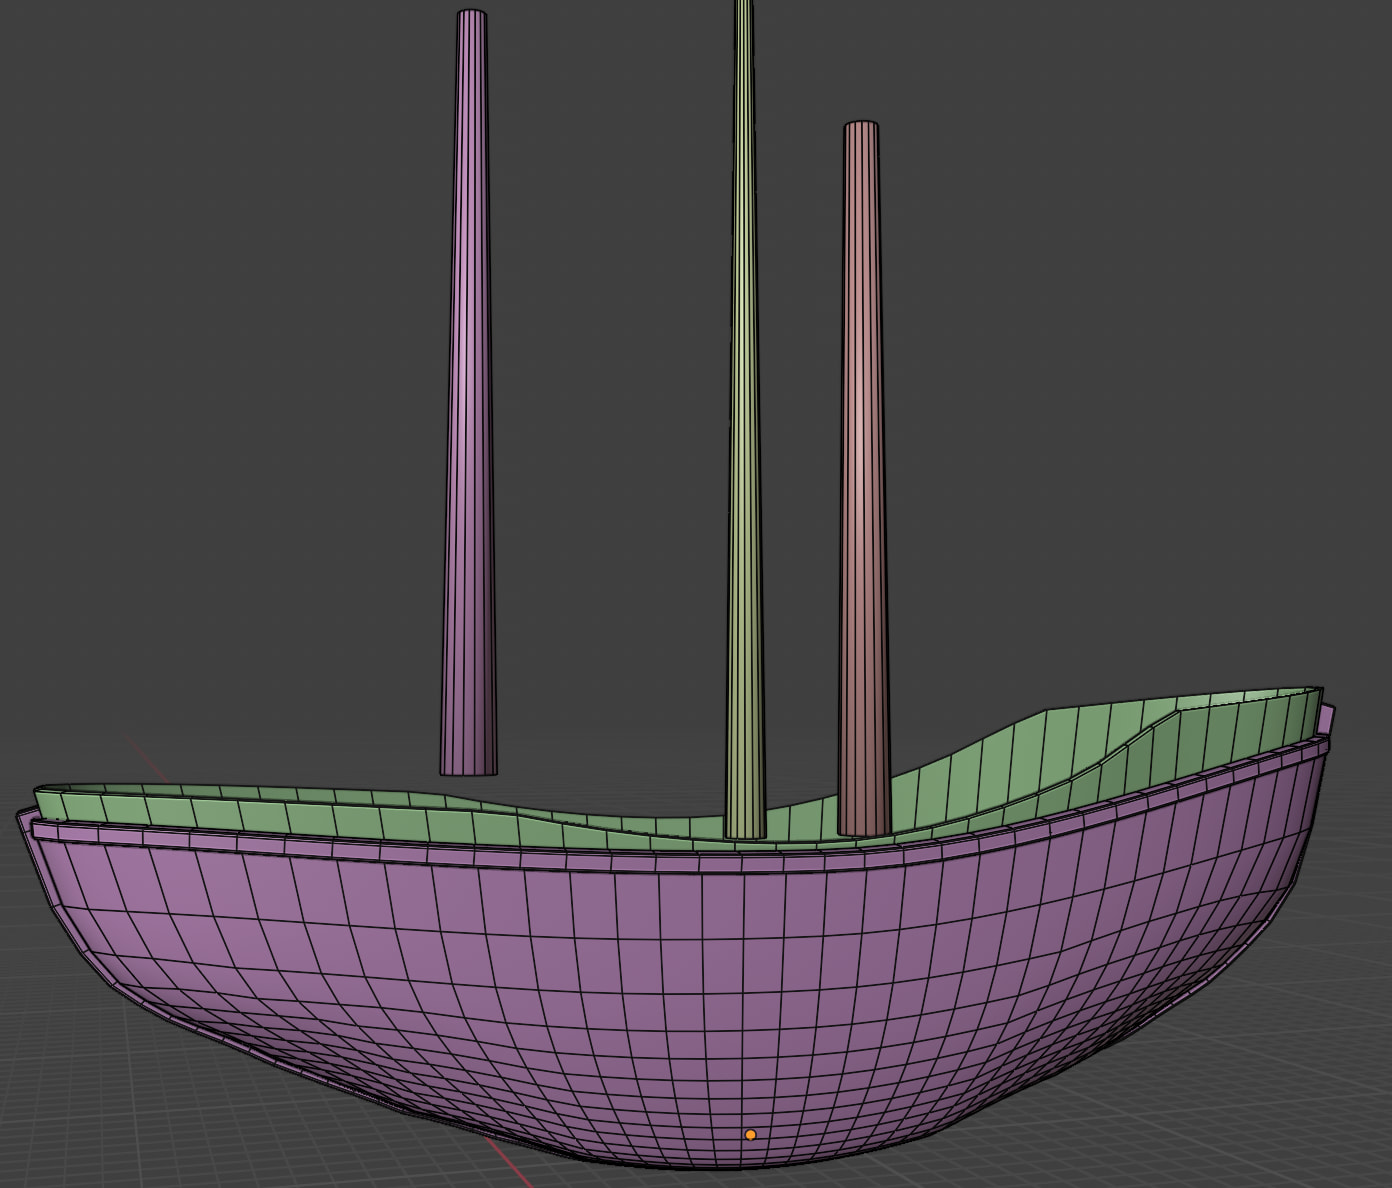Select the tall purple mast on the left
Screen dimensions: 1392x1188
[x=470, y=400]
